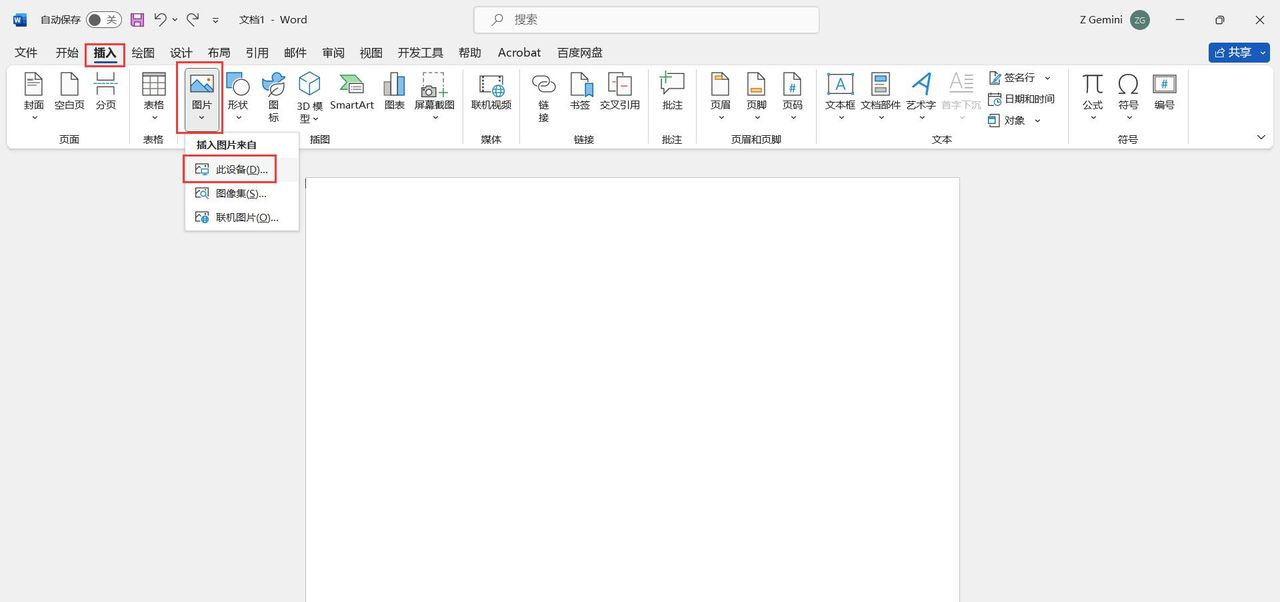Viewport: 1280px width, 602px height.
Task: Expand the 屏幕截图 dropdown arrow
Action: [434, 117]
